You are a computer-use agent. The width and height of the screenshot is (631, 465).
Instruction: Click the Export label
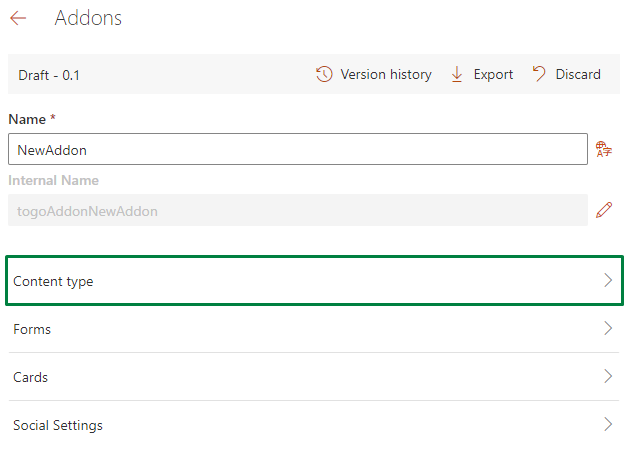click(493, 75)
